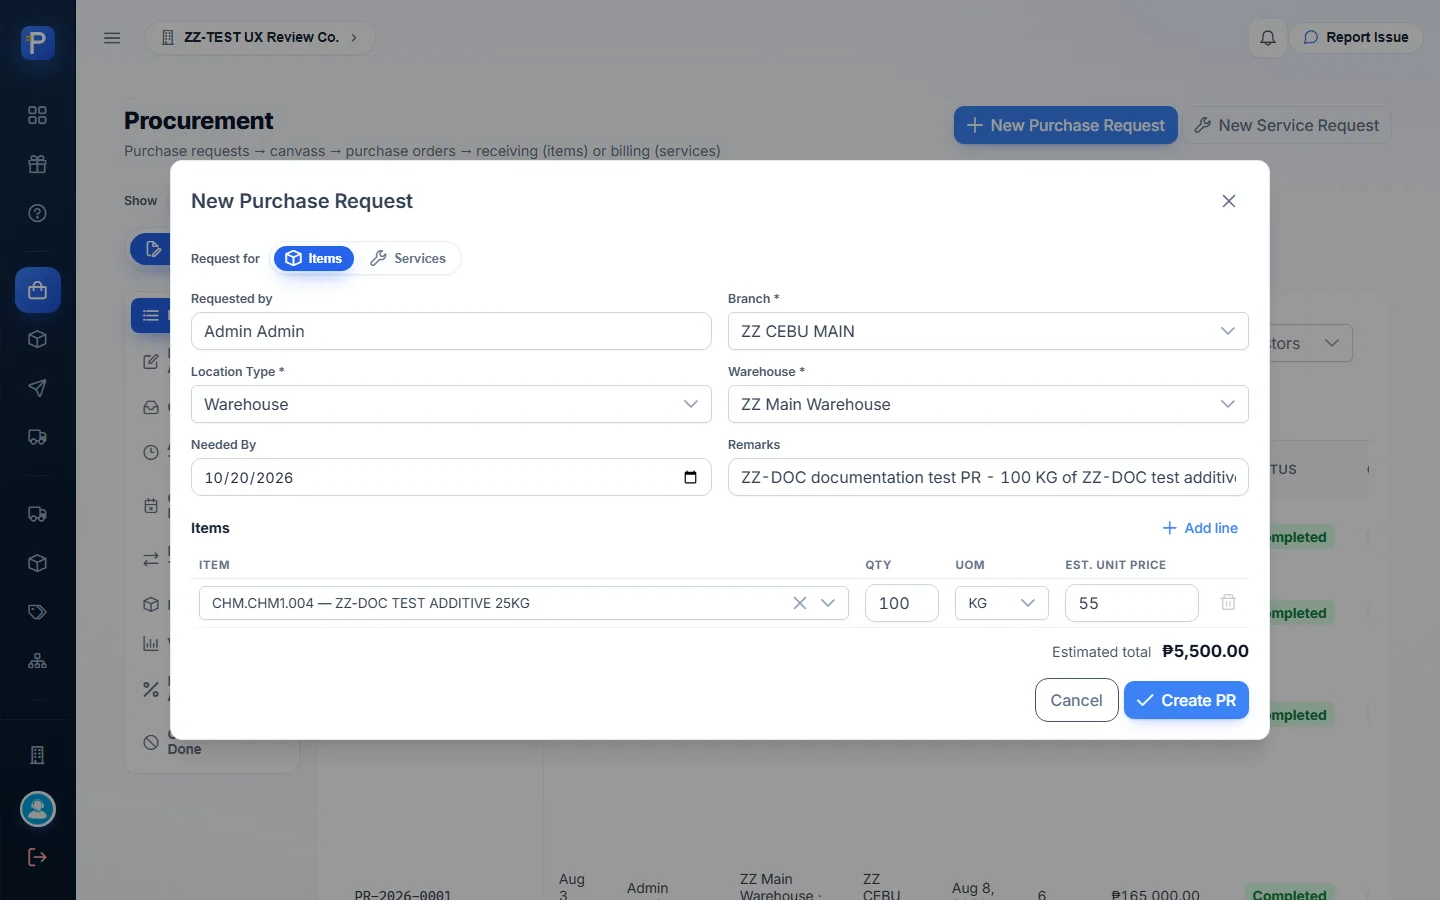Open the ZZ-TEST UX Review Co. company selector
The image size is (1440, 900).
point(260,38)
